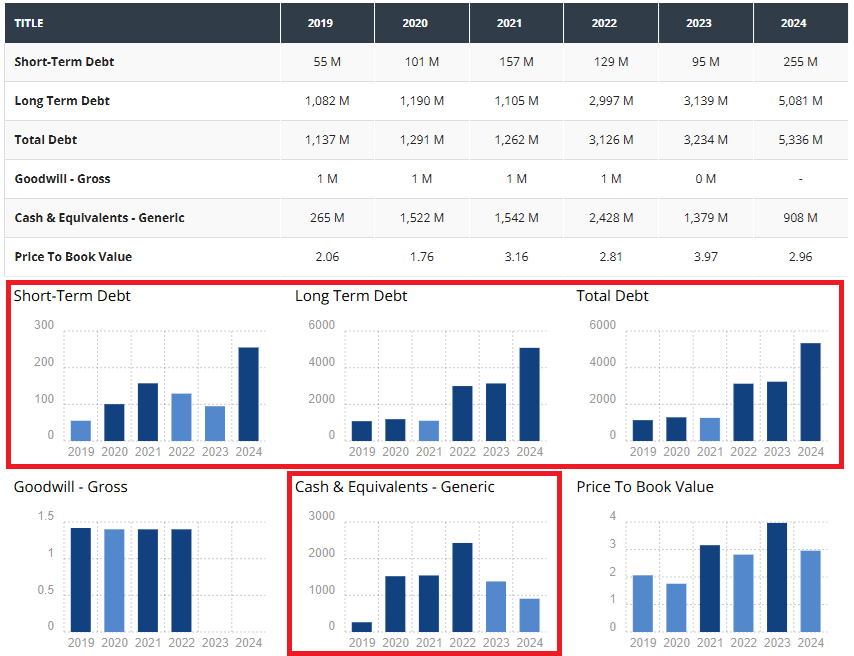Select the 2022 bar in Cash & Equivalents chart
Screen dimensions: 854x656
click(x=462, y=587)
